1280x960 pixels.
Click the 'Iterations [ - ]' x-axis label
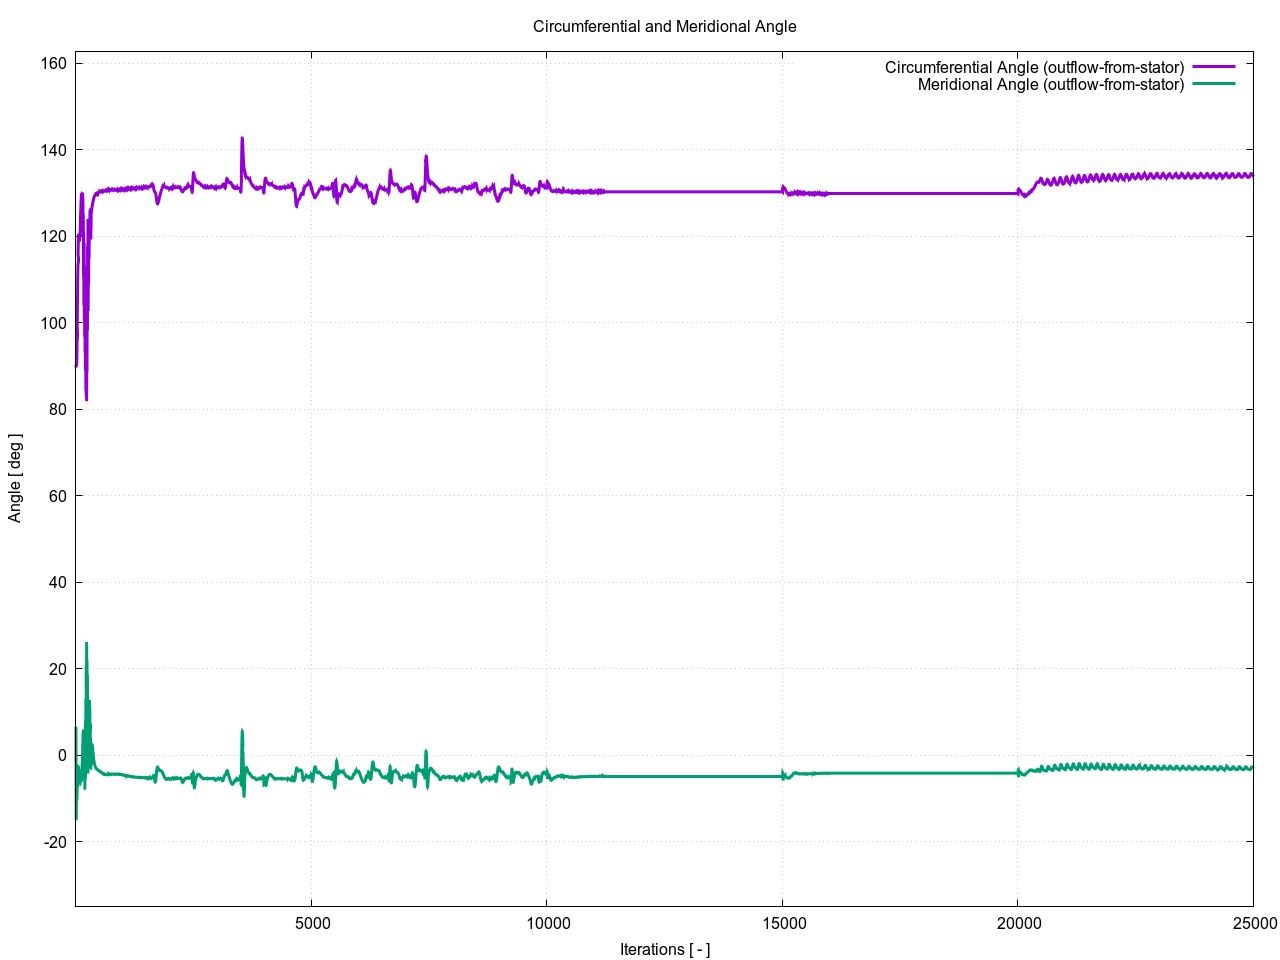tap(664, 949)
